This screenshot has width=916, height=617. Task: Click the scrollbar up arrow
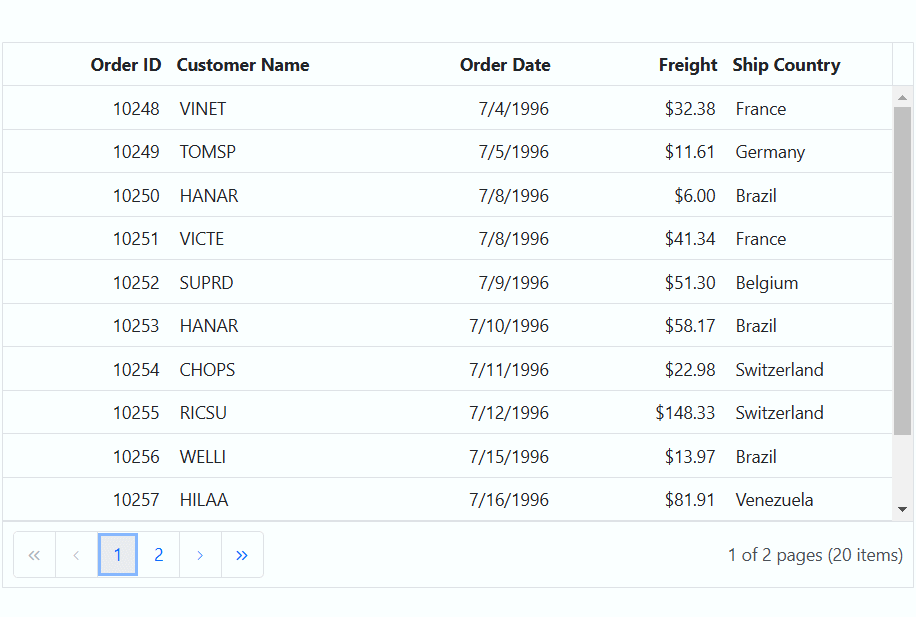pos(903,98)
